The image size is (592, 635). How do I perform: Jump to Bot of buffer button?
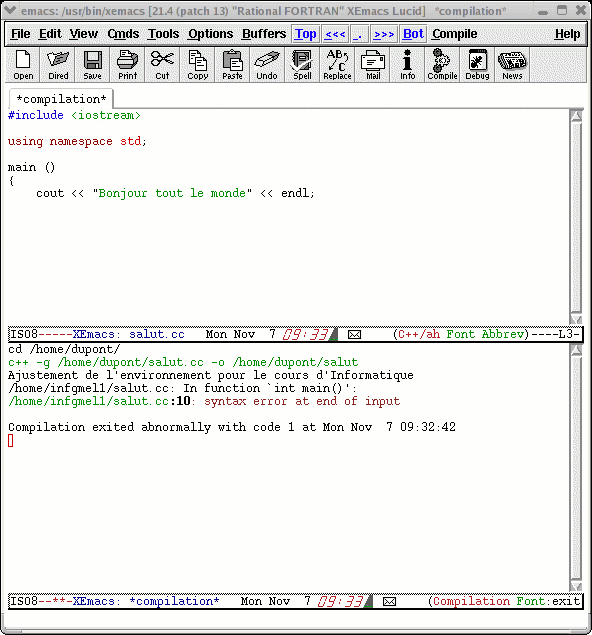pyautogui.click(x=413, y=34)
